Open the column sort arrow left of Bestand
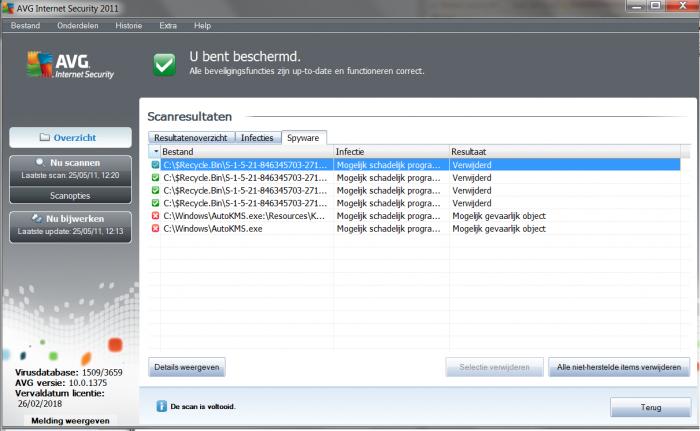The image size is (700, 431). click(x=156, y=151)
